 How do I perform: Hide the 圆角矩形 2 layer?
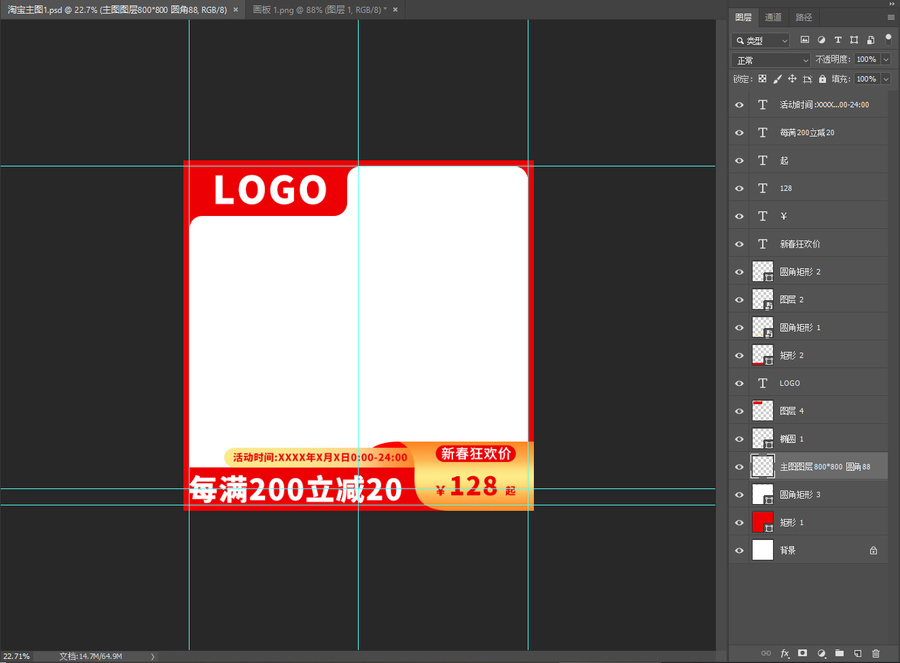[x=739, y=272]
